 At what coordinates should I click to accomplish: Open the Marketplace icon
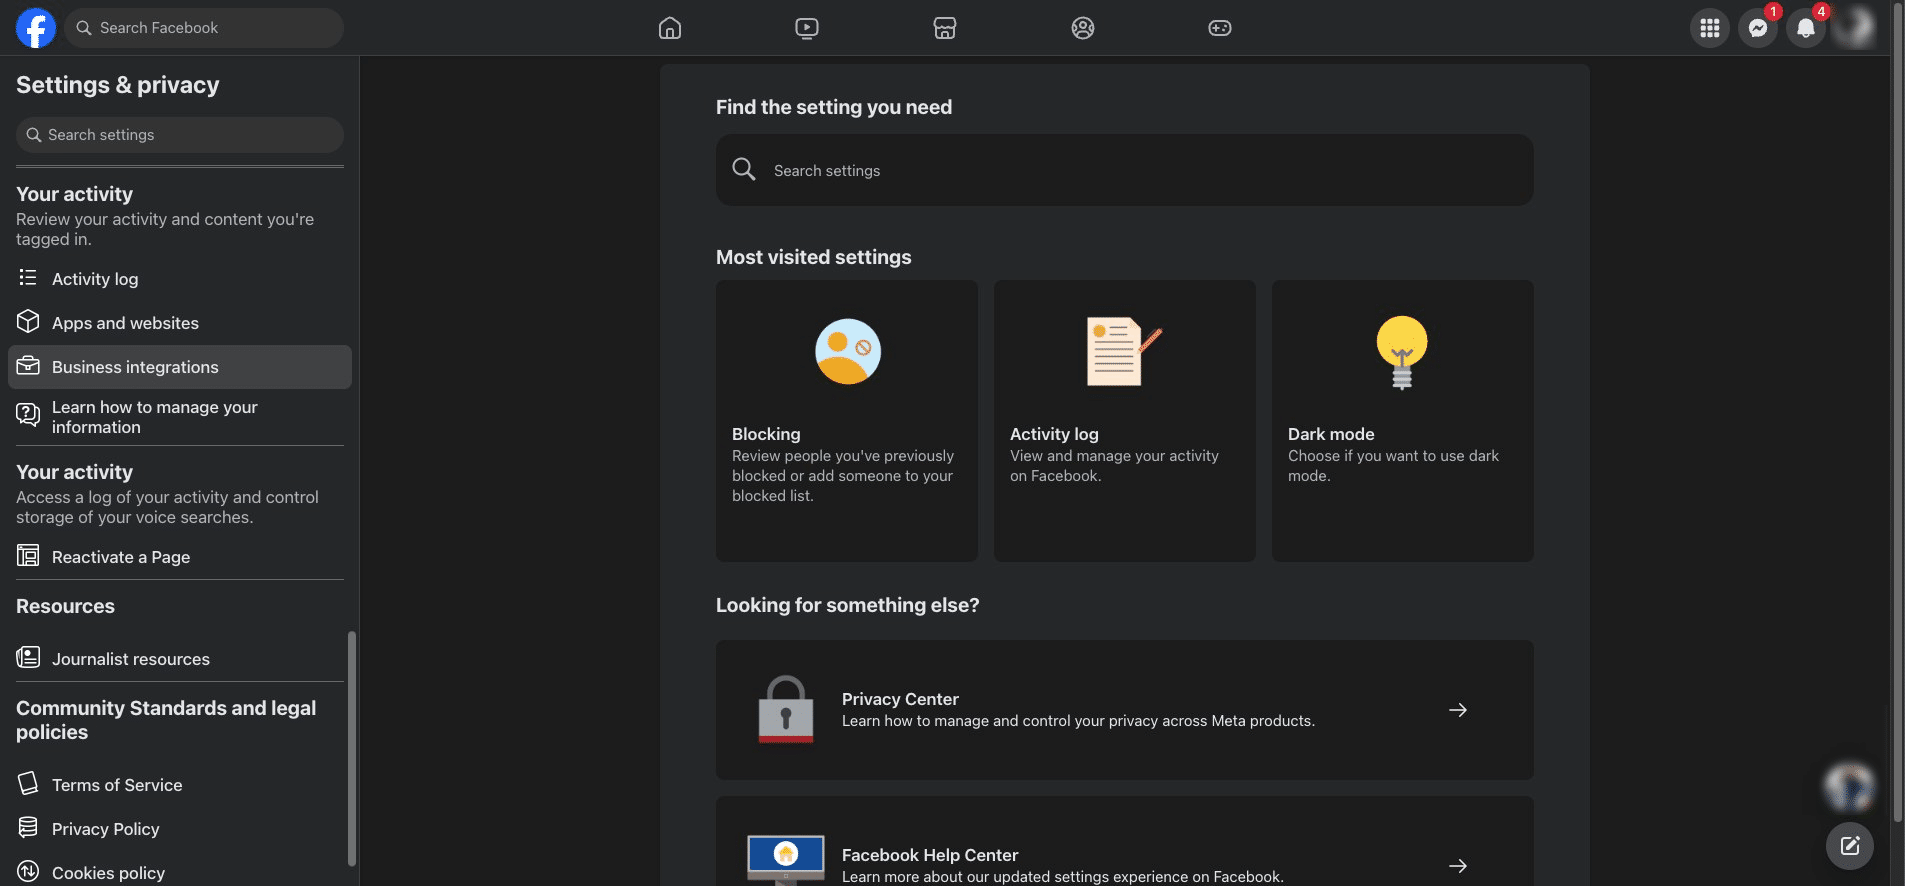[945, 28]
